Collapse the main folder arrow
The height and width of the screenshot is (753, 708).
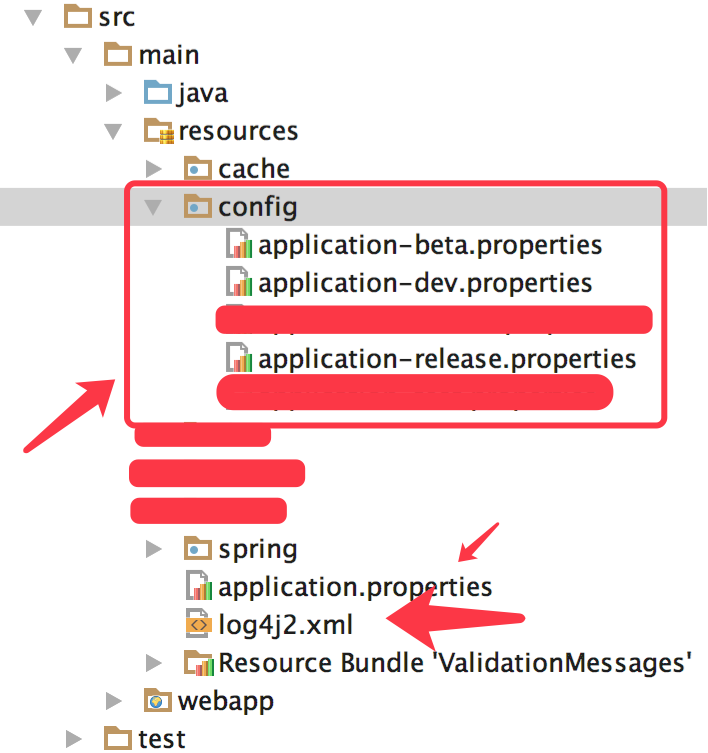click(x=73, y=55)
